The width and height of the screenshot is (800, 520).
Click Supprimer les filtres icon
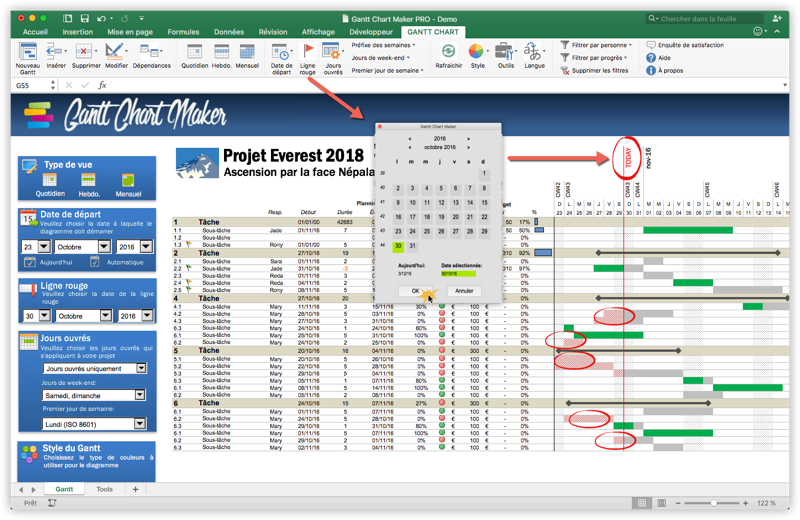pyautogui.click(x=565, y=70)
